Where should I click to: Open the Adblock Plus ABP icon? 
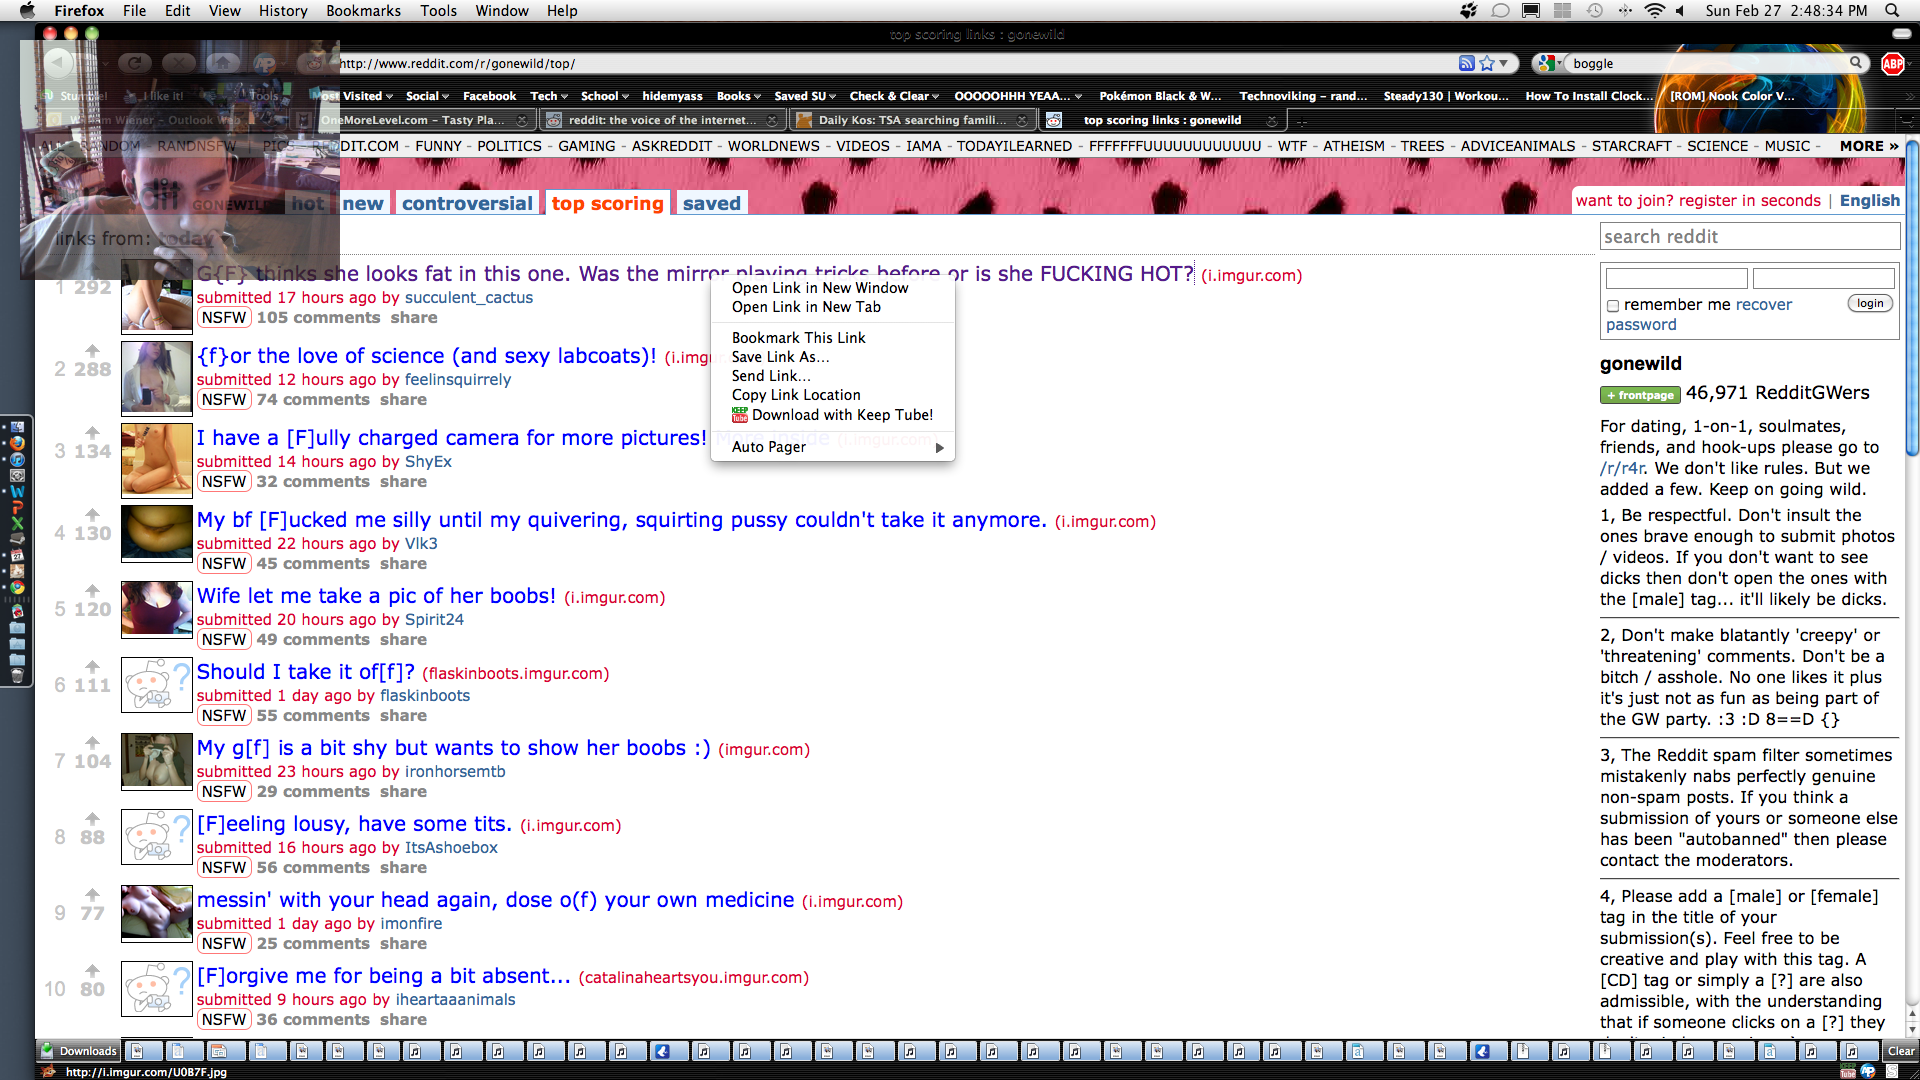(1892, 63)
